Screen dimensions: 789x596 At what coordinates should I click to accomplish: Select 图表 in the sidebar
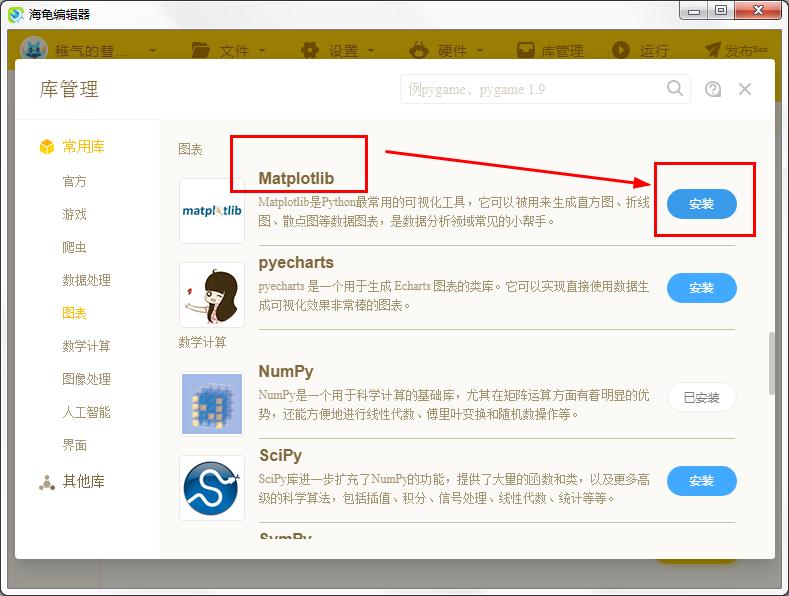click(74, 313)
